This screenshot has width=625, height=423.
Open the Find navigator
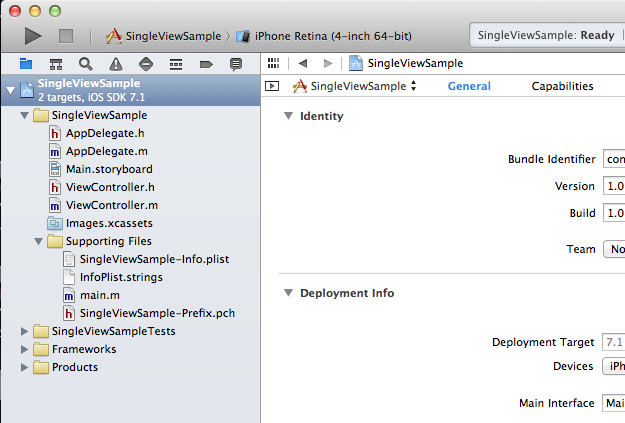point(86,64)
